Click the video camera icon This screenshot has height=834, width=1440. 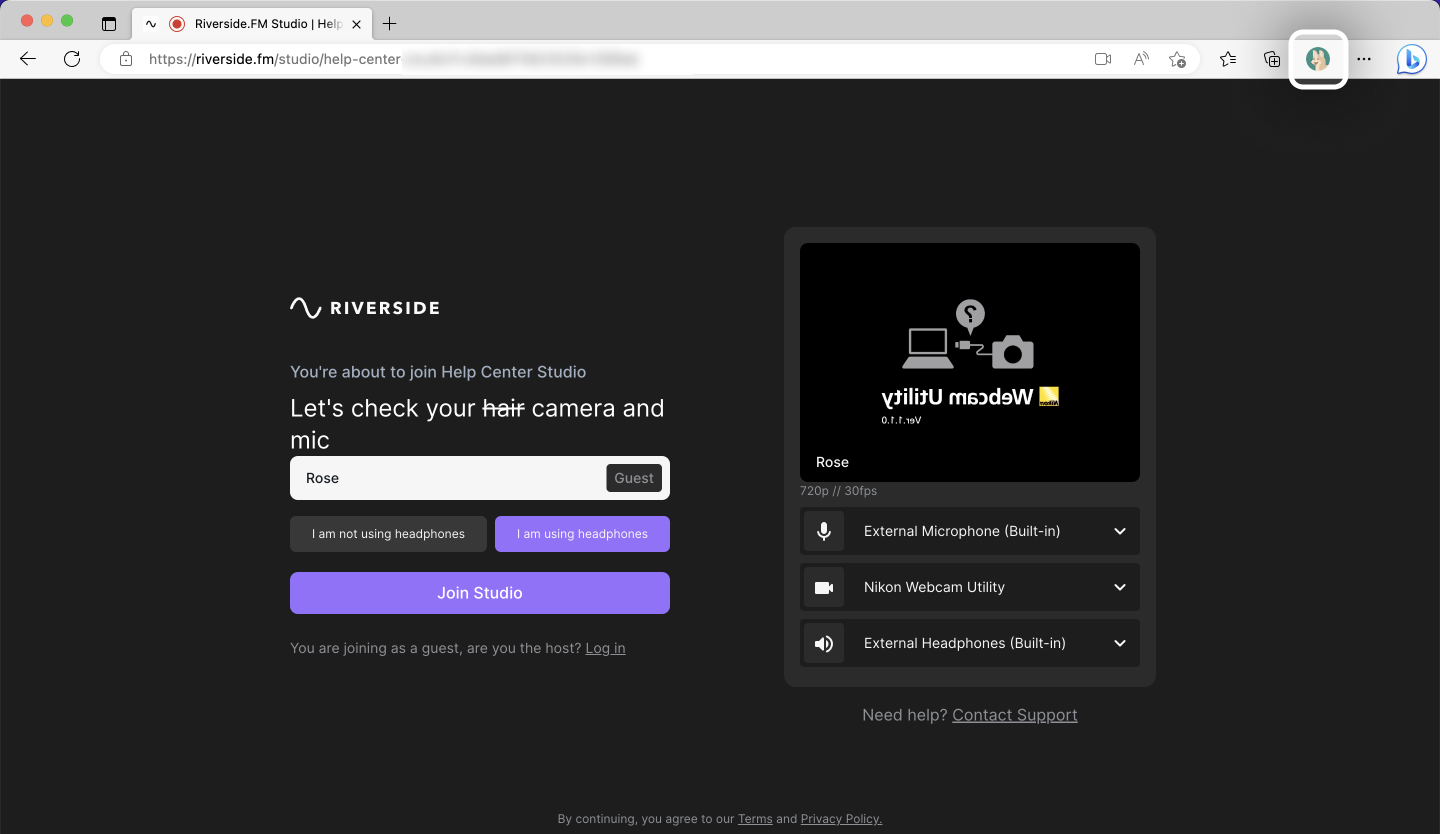(824, 587)
